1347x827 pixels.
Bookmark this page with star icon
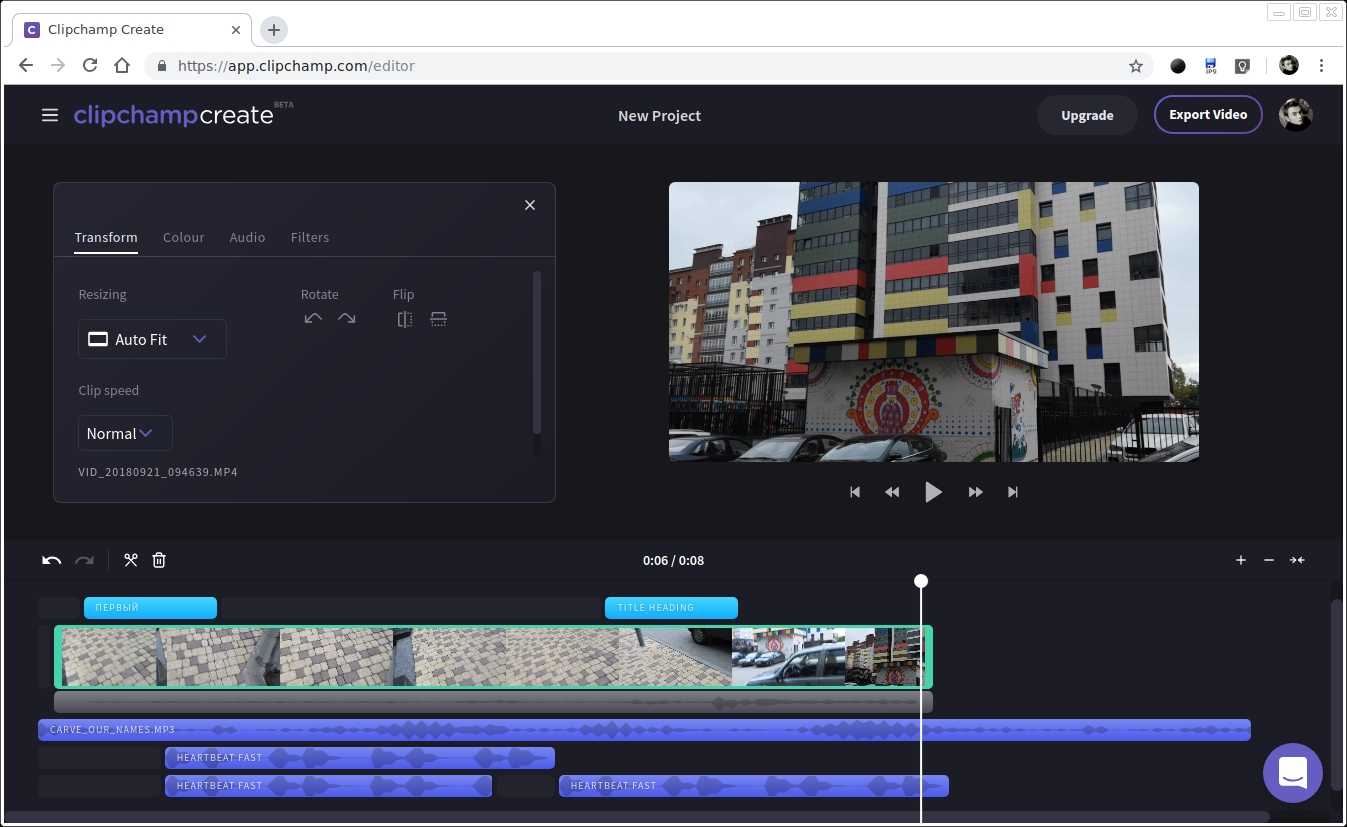[1136, 66]
